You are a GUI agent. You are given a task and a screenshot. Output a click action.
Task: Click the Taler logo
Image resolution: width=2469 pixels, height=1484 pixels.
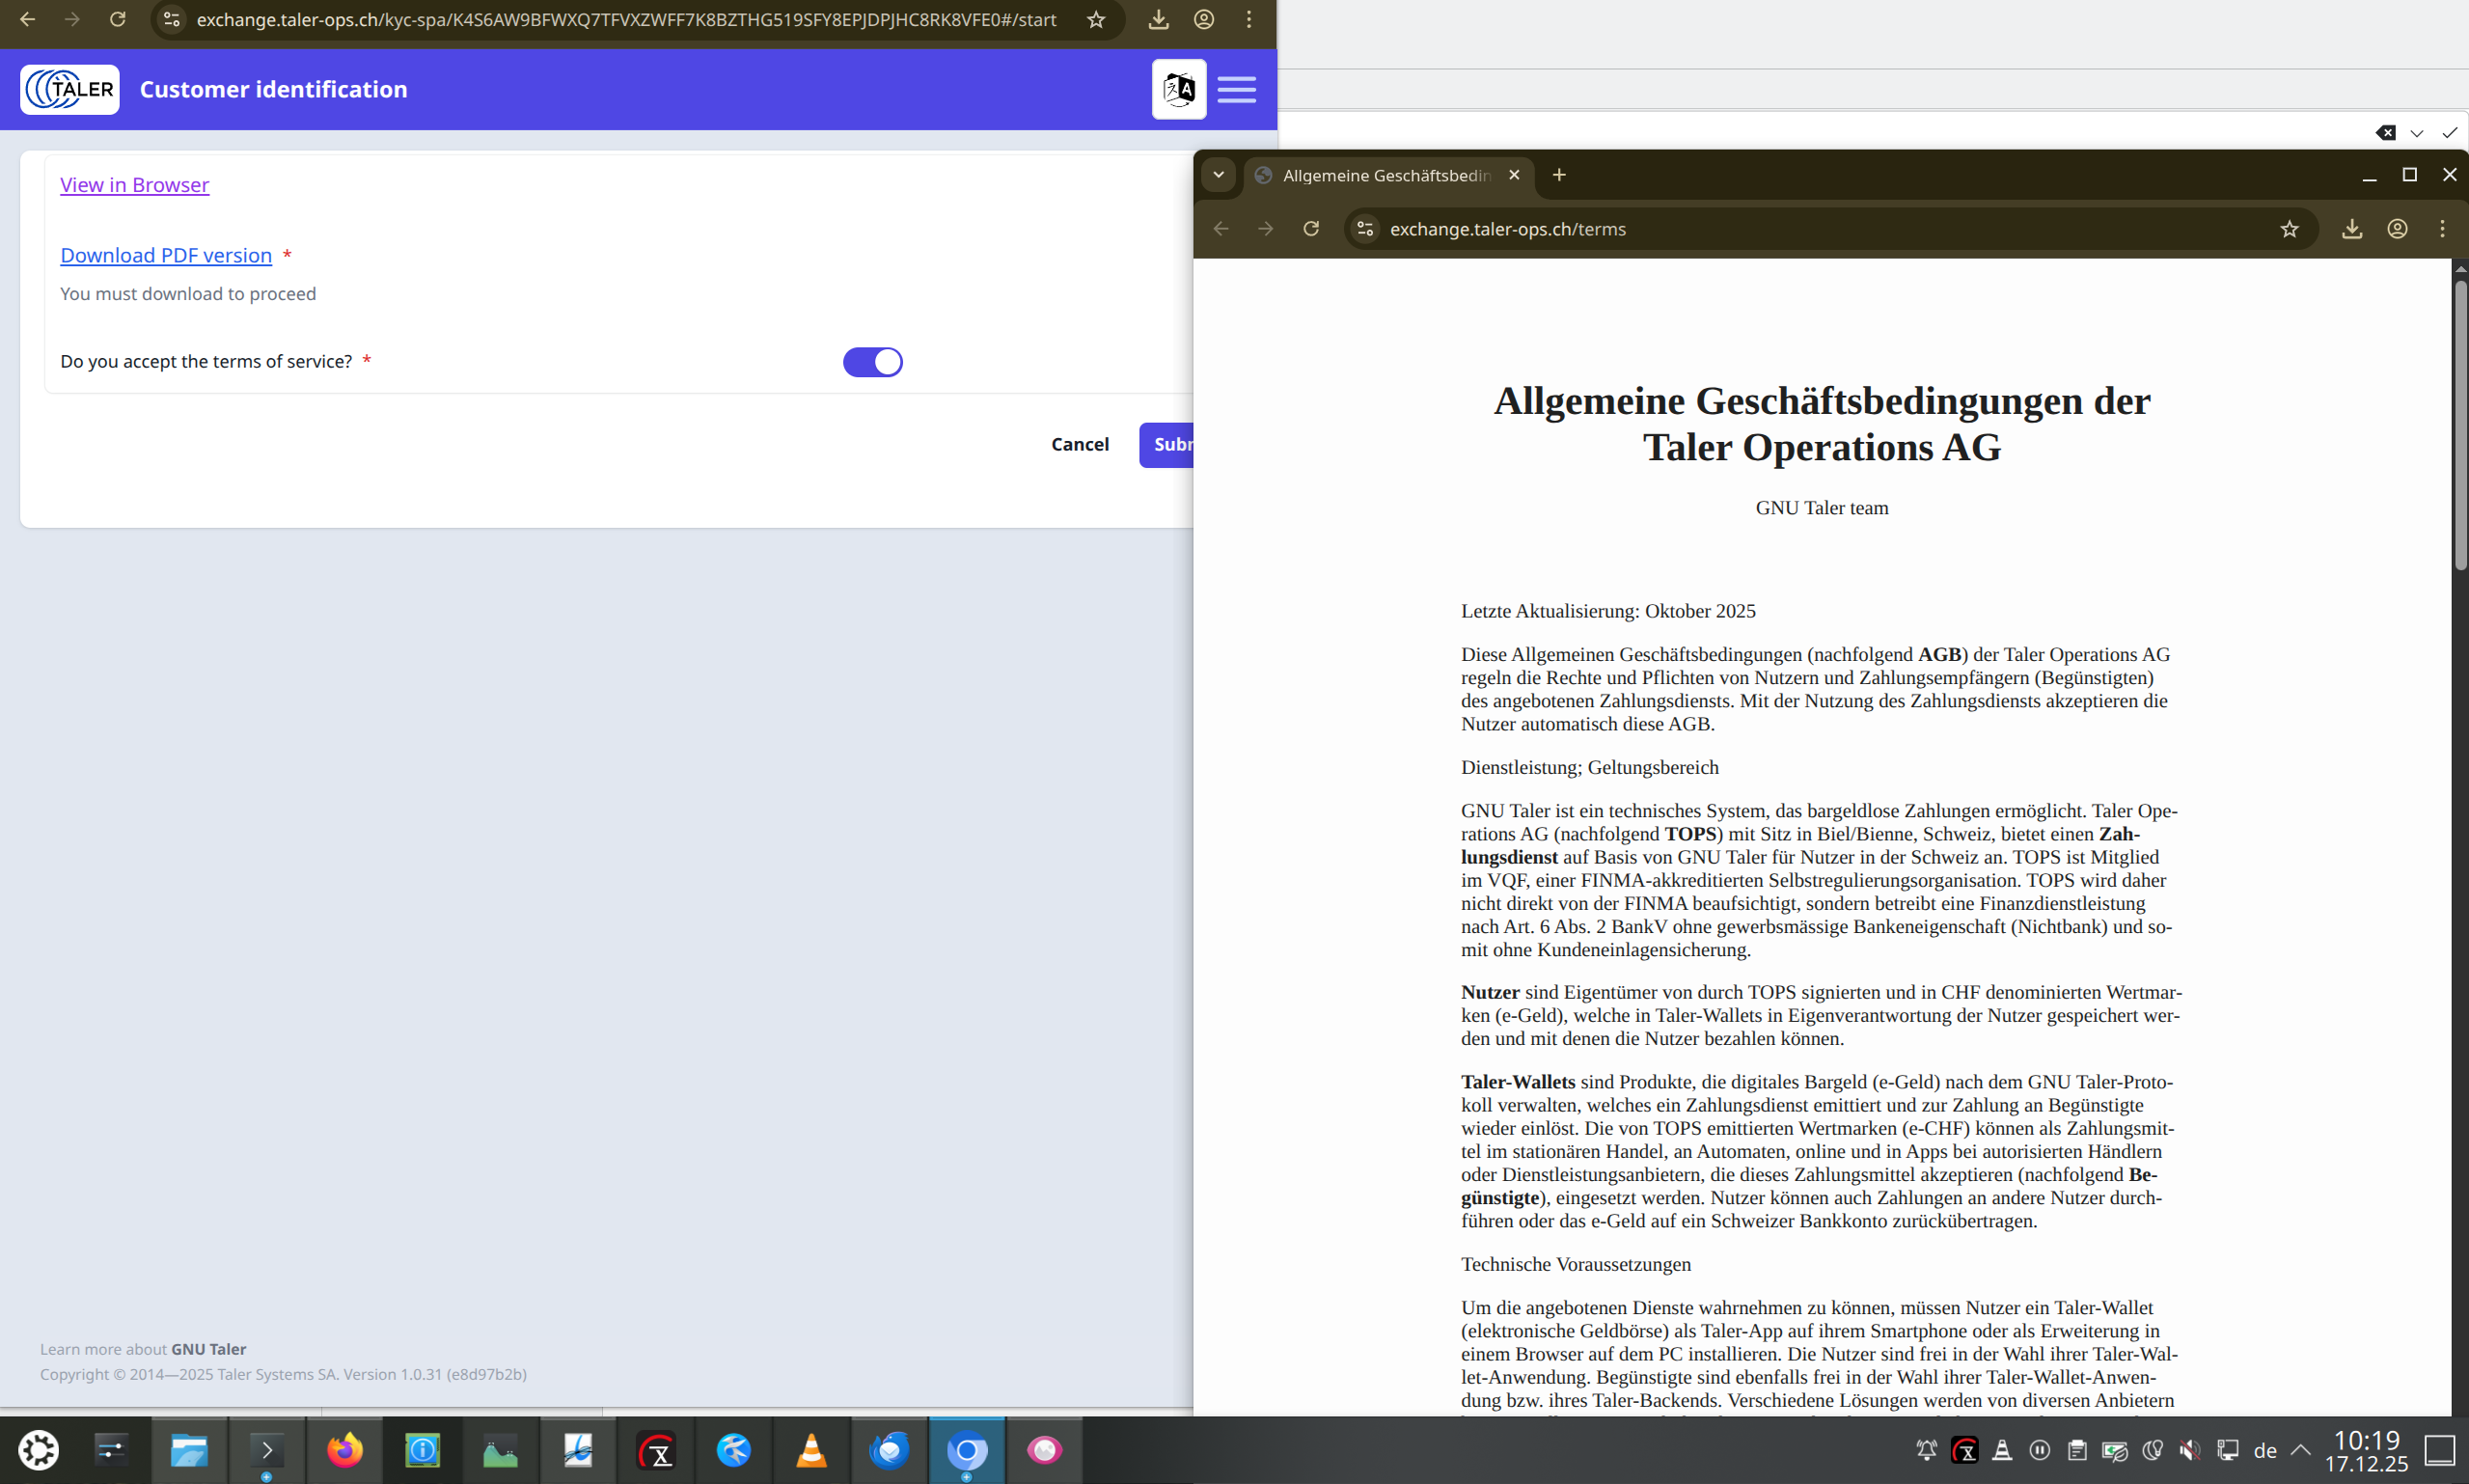click(x=70, y=89)
